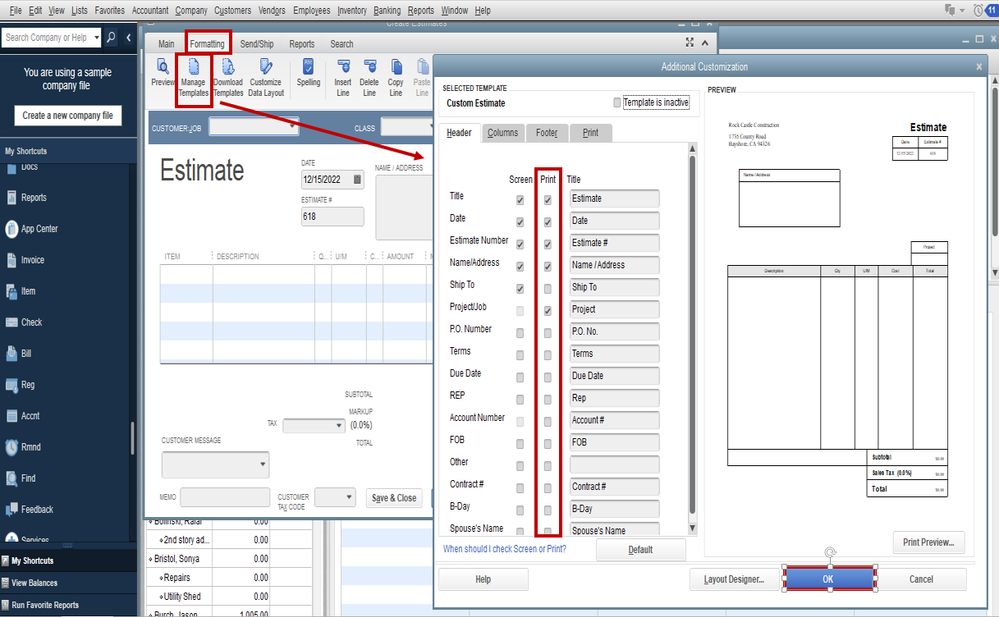999x617 pixels.
Task: Open the Send/Ship ribbon tab
Action: click(x=257, y=44)
